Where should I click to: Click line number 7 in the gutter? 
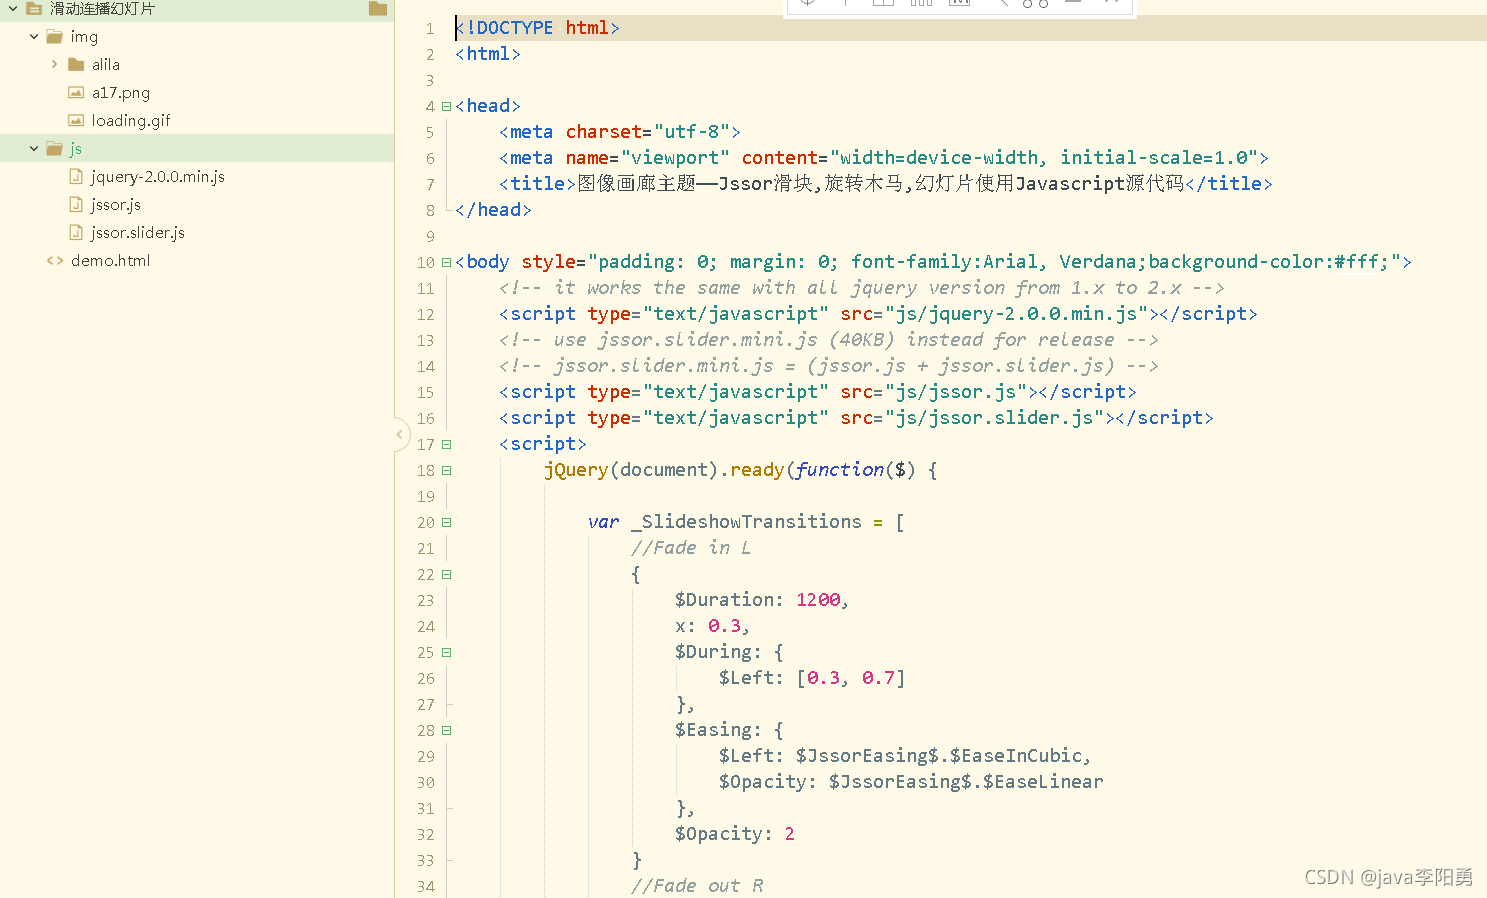[x=430, y=184]
